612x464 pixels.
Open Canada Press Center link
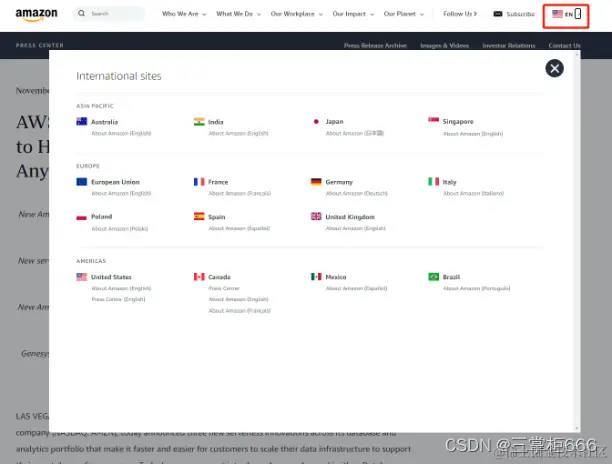[224, 288]
